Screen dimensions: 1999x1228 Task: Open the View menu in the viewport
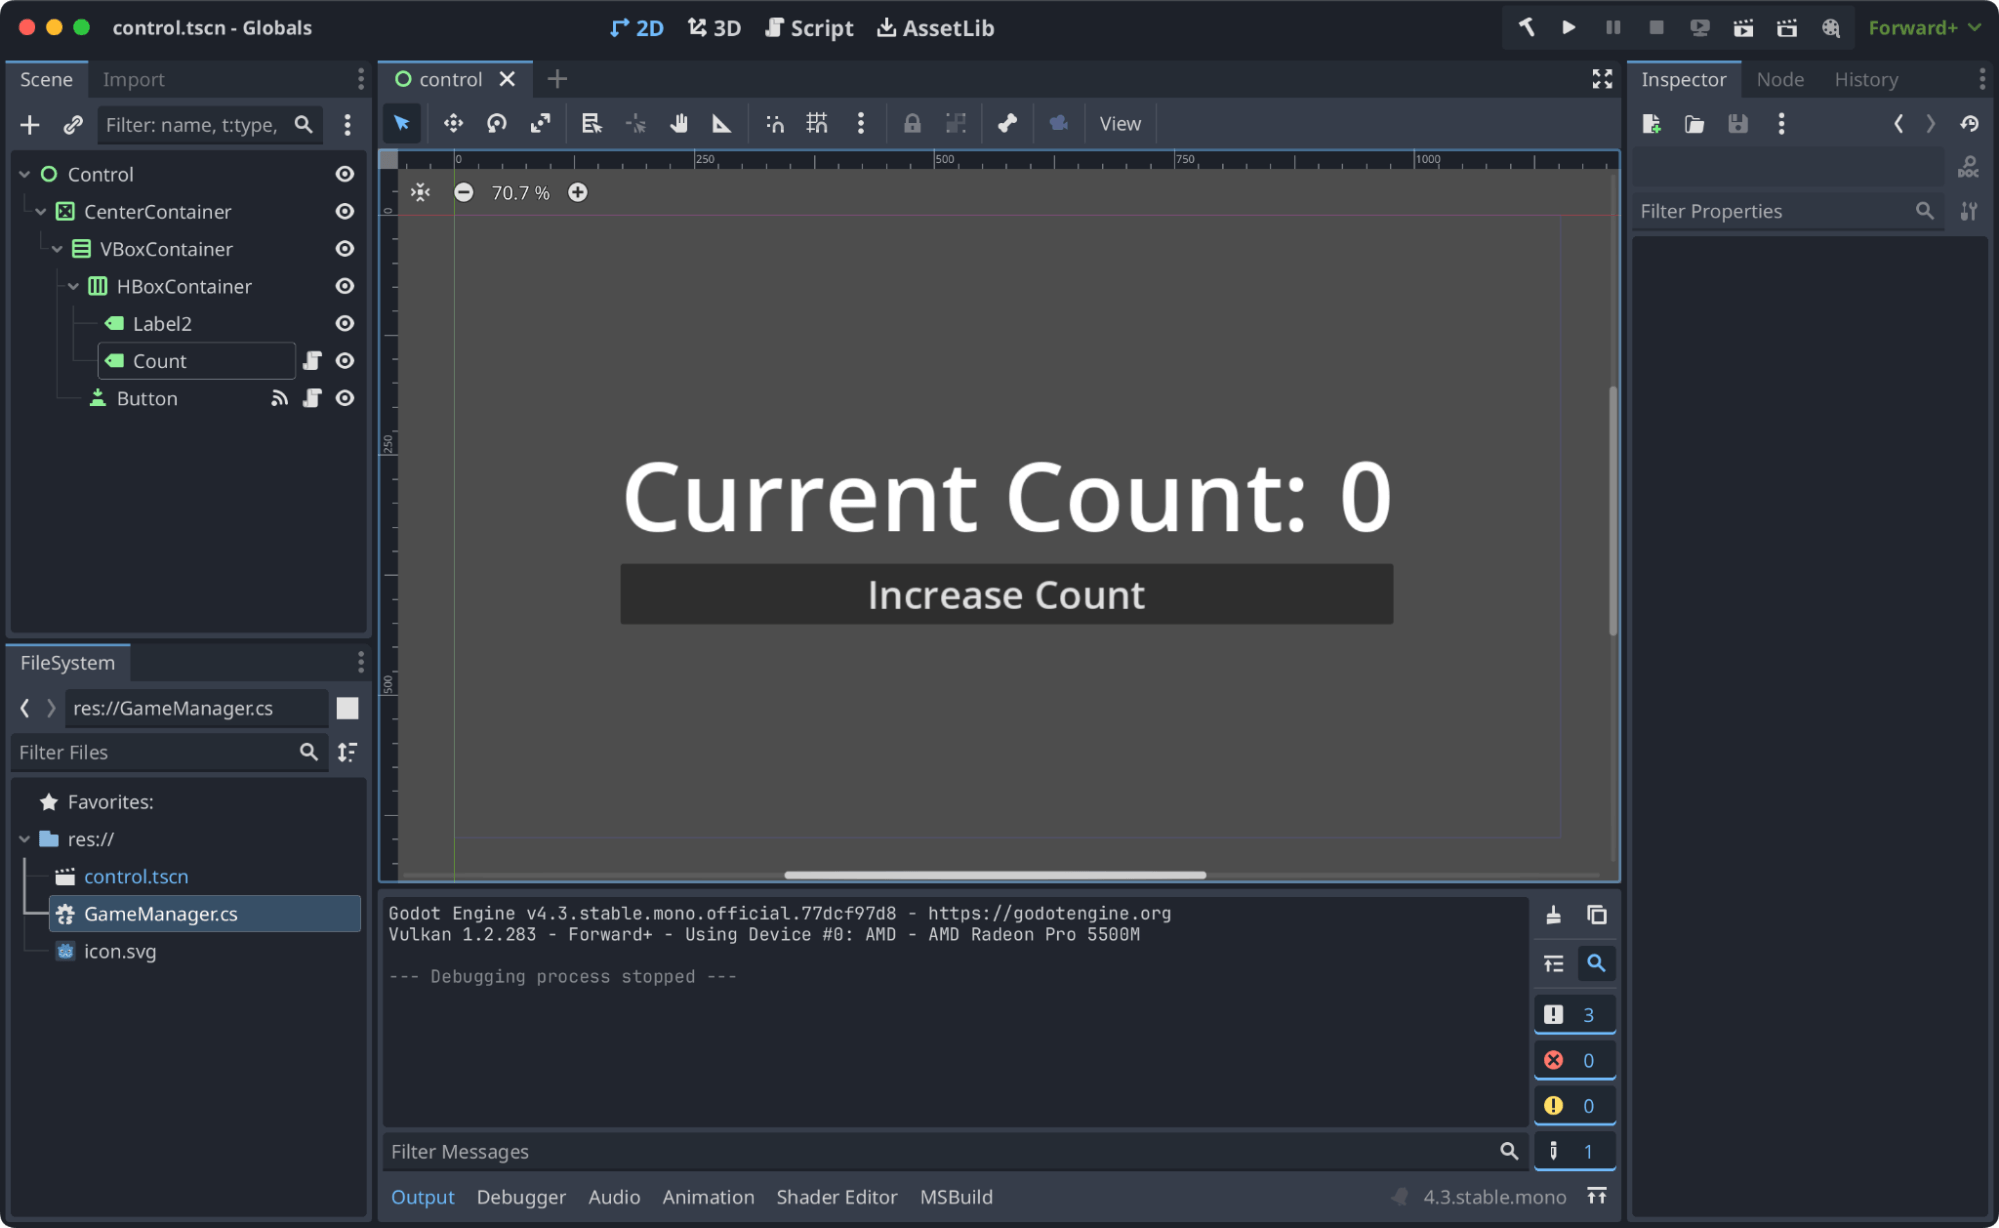click(x=1119, y=123)
